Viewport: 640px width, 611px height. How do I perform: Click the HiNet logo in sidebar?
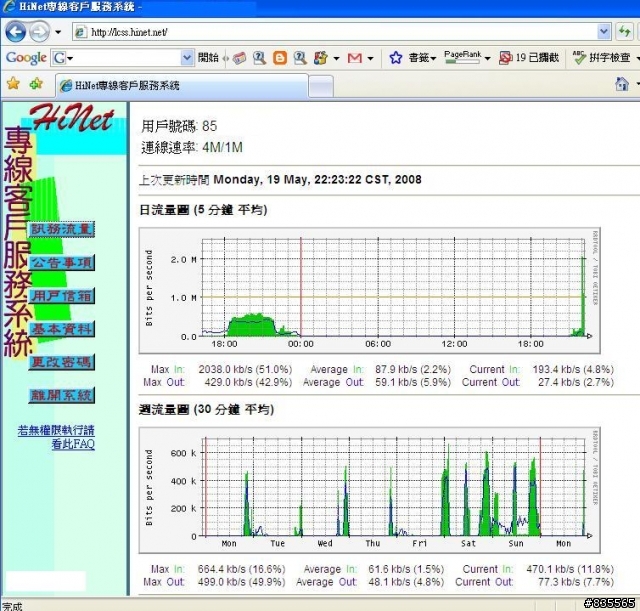click(71, 118)
